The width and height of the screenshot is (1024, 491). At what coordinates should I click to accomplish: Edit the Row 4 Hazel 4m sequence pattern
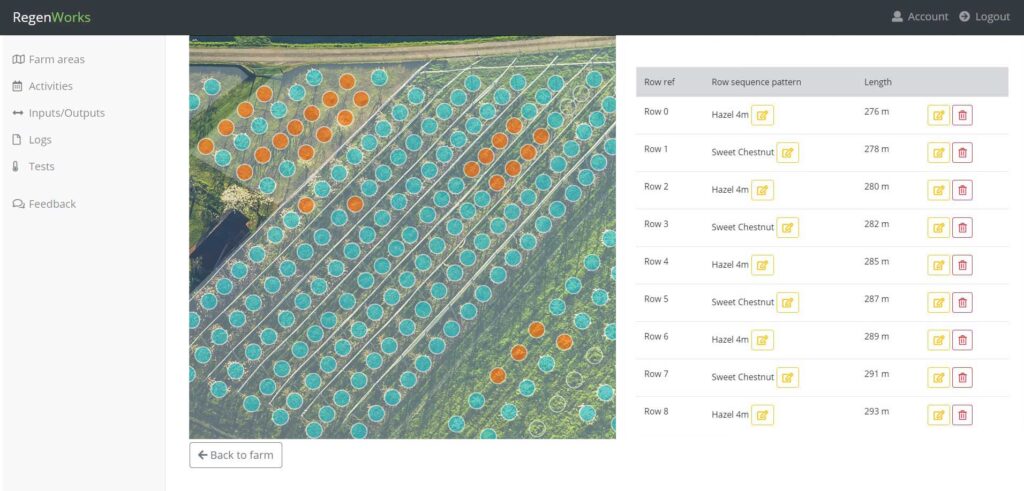[x=762, y=265]
